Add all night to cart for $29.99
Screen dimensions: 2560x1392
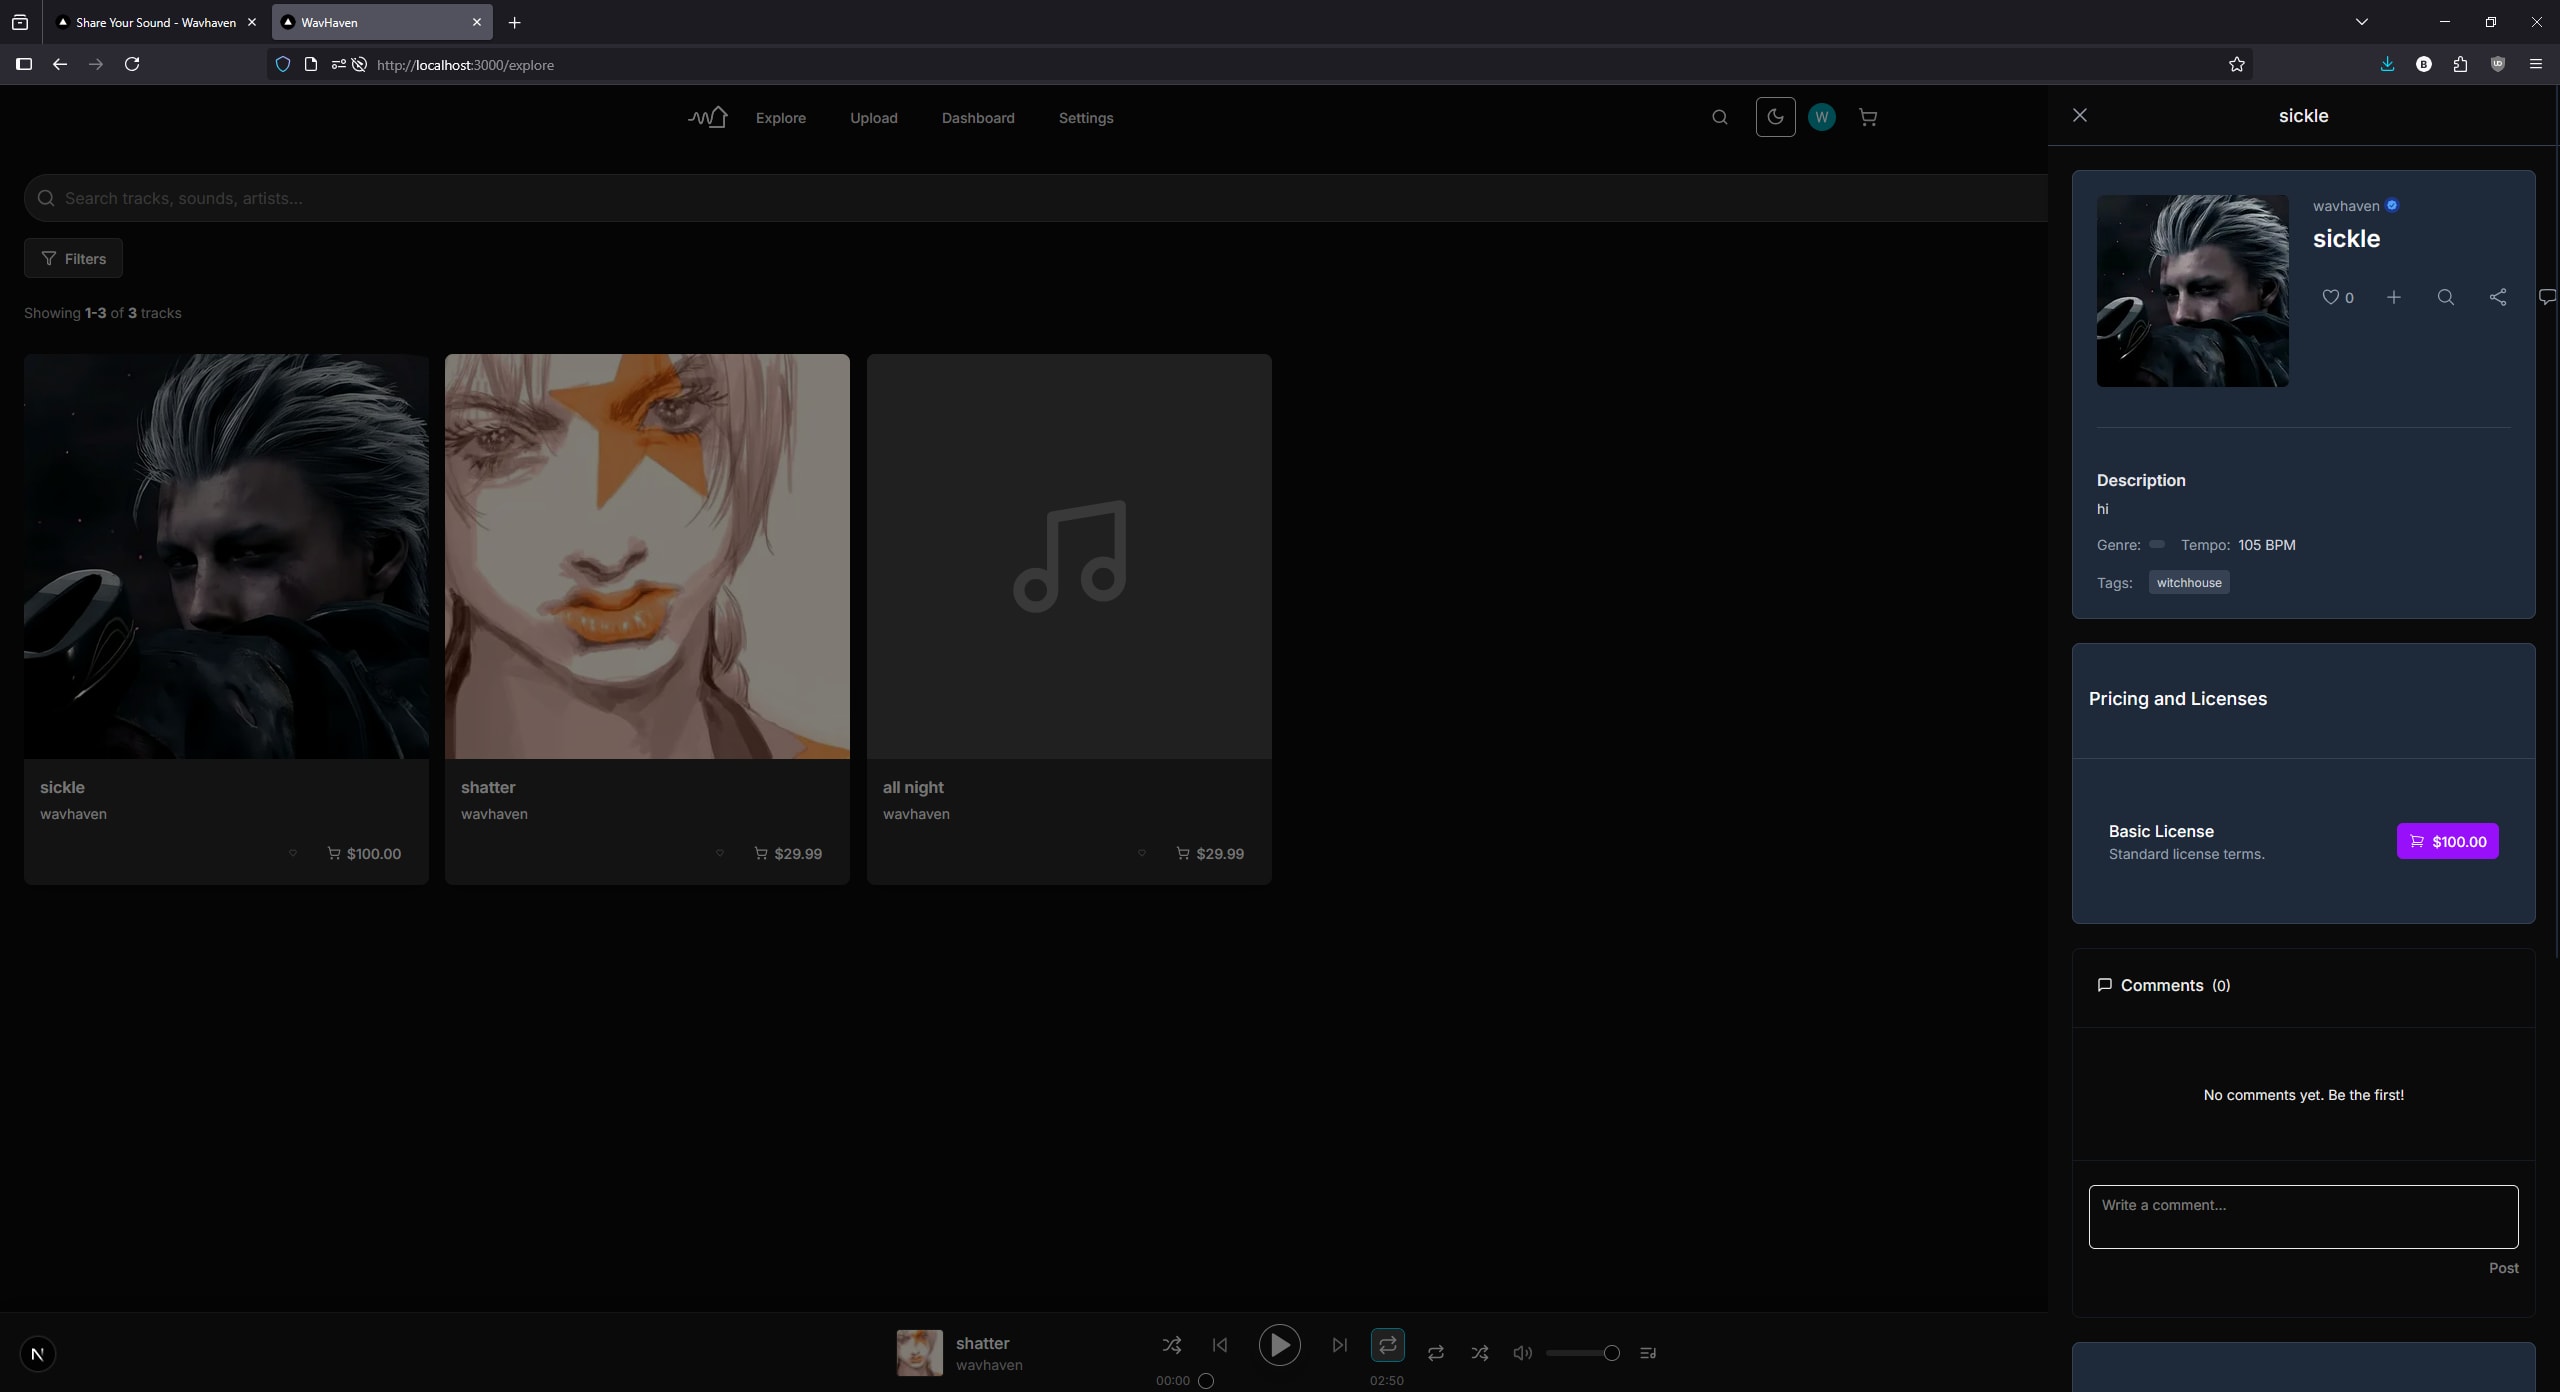(x=1210, y=853)
